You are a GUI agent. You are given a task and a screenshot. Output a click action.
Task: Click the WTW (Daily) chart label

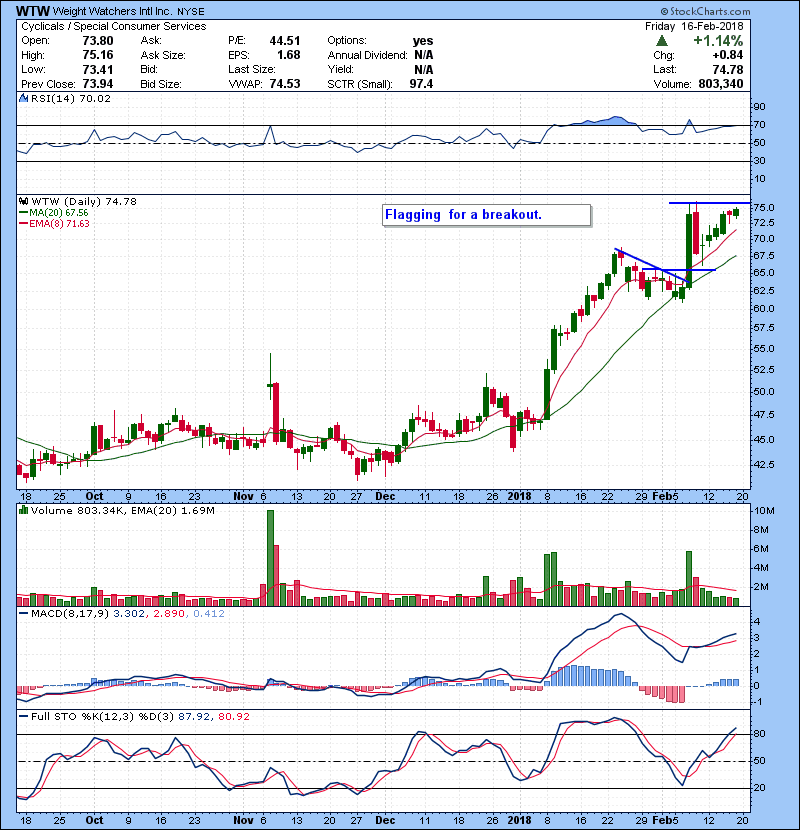(84, 202)
